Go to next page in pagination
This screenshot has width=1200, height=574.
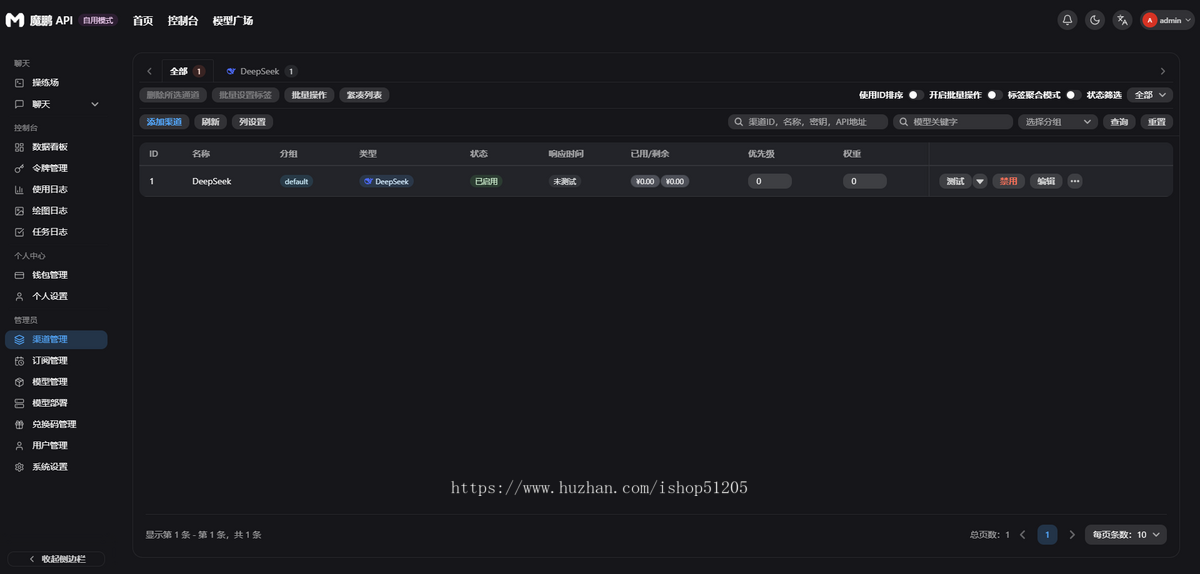pyautogui.click(x=1072, y=535)
